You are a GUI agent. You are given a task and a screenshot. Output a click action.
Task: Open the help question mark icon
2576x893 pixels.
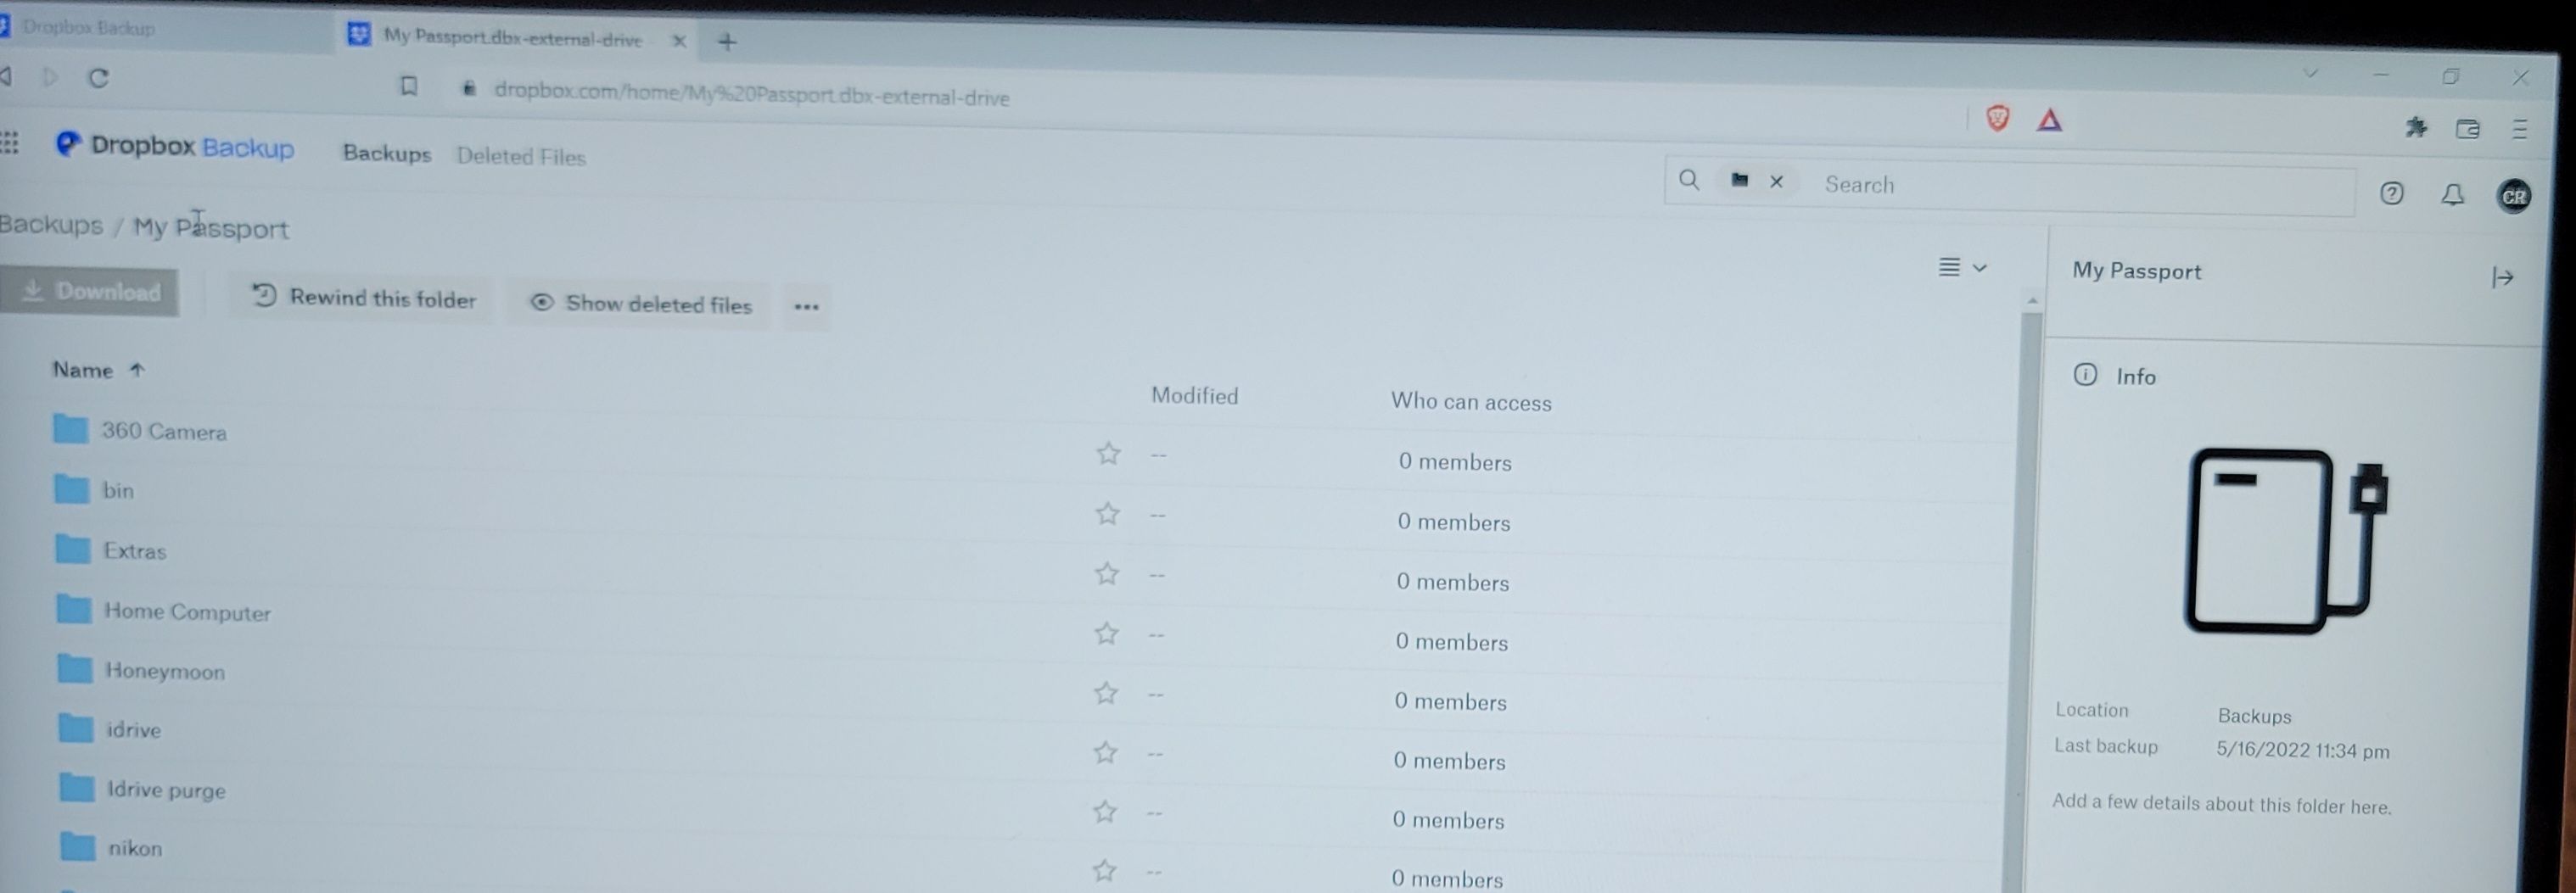[2391, 193]
